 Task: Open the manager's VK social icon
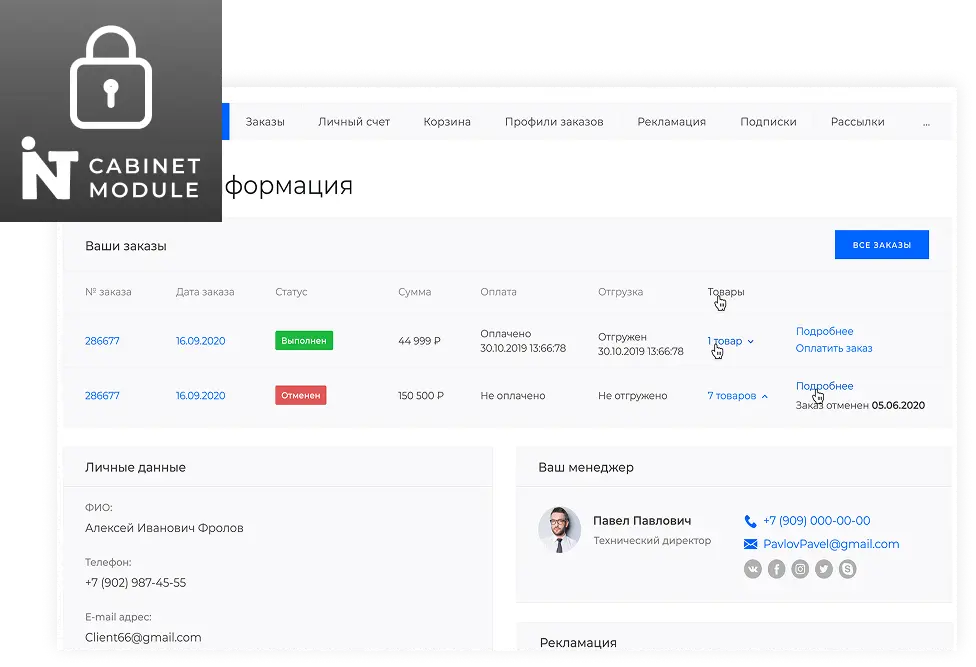coord(753,569)
